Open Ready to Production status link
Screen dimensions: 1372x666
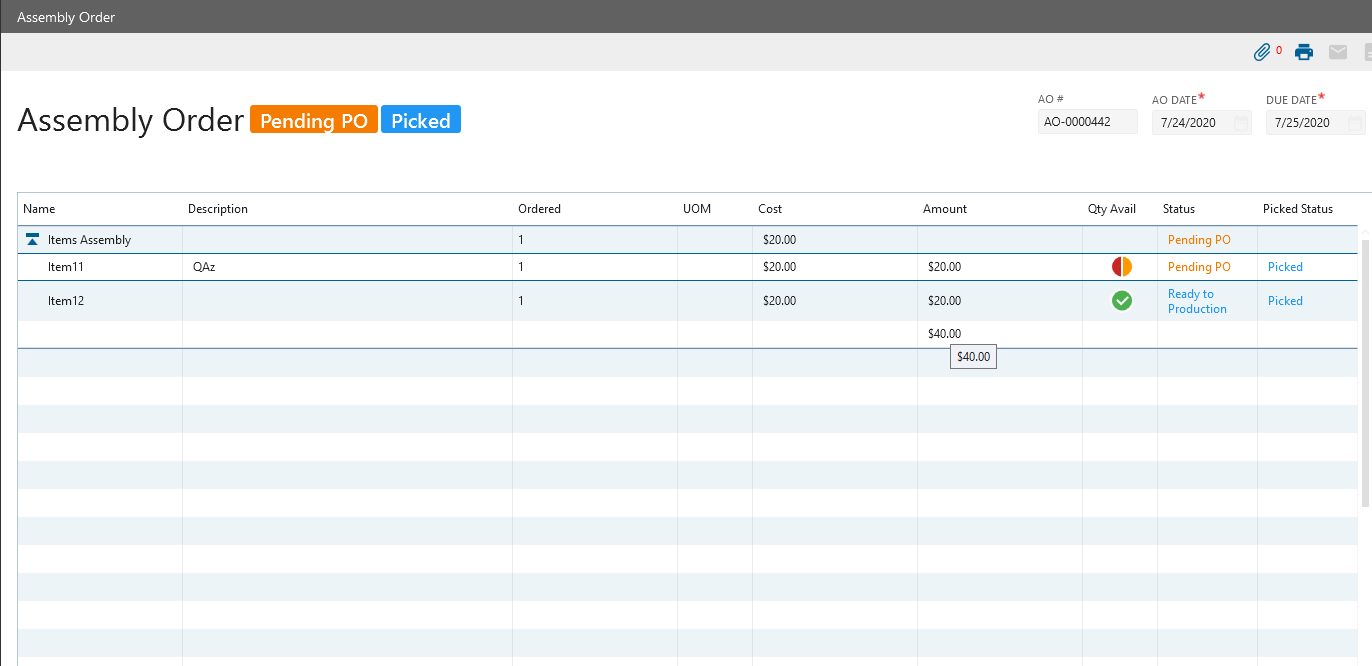pyautogui.click(x=1197, y=301)
